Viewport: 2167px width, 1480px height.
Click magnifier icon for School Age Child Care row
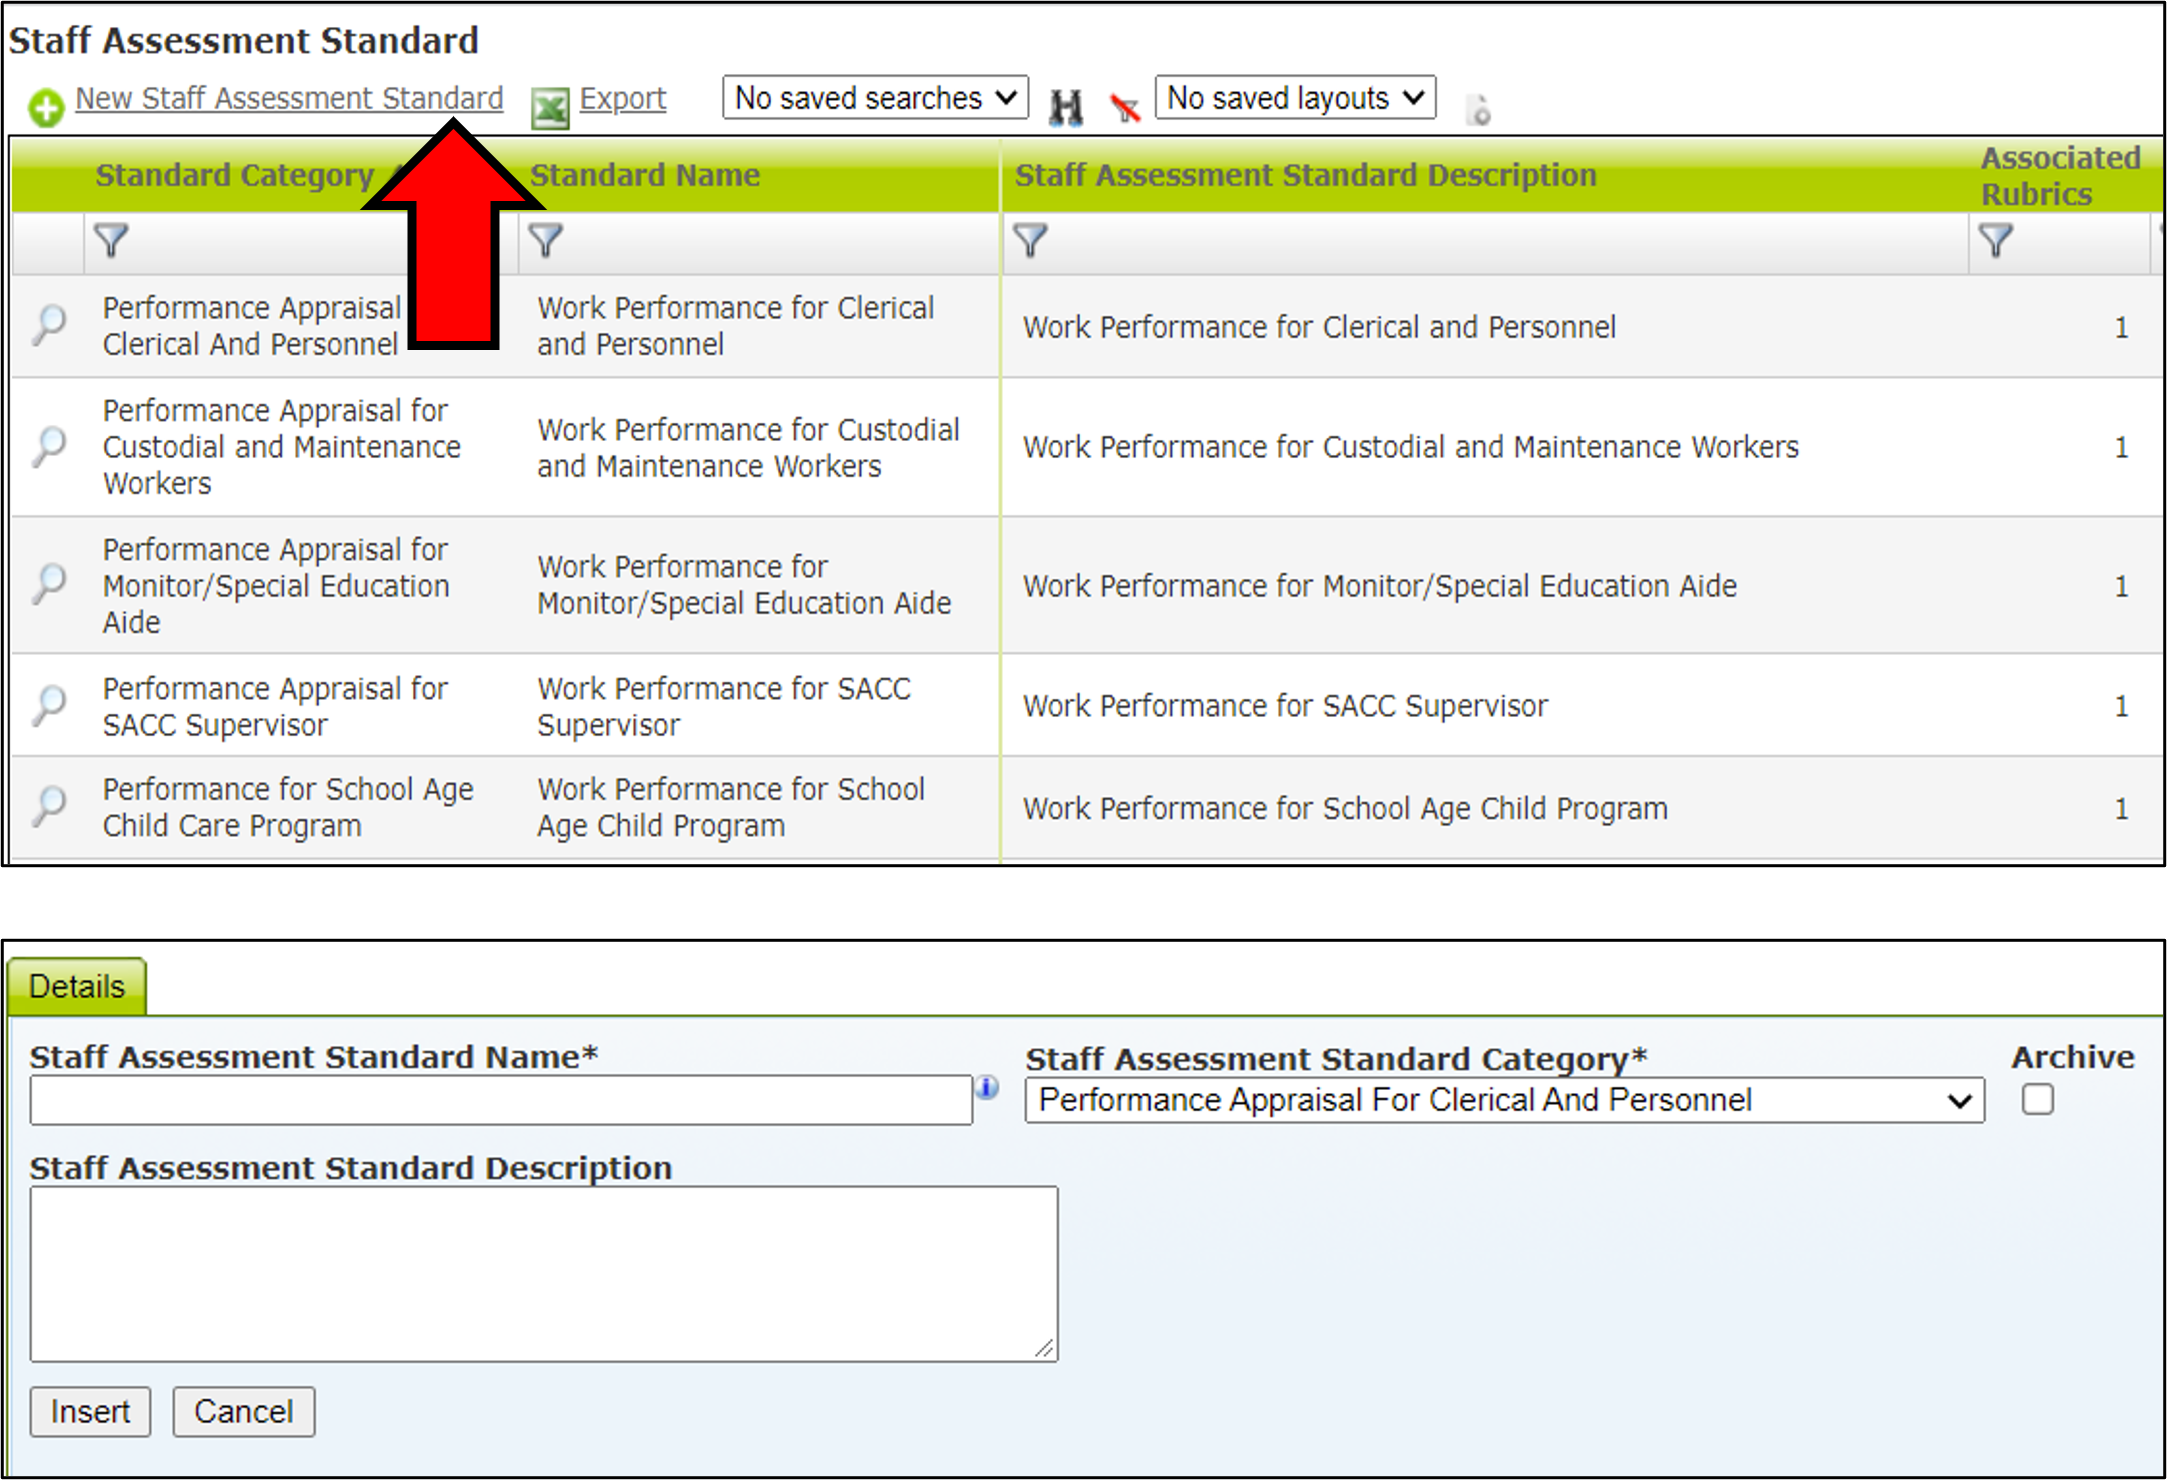tap(48, 807)
